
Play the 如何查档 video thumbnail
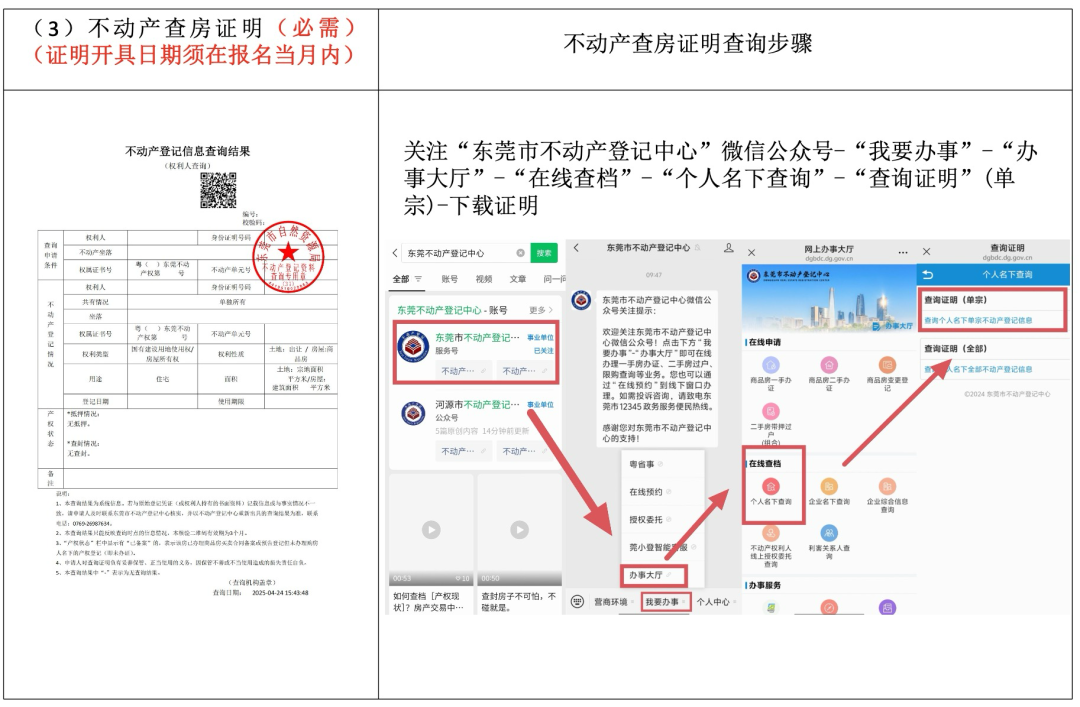point(431,529)
